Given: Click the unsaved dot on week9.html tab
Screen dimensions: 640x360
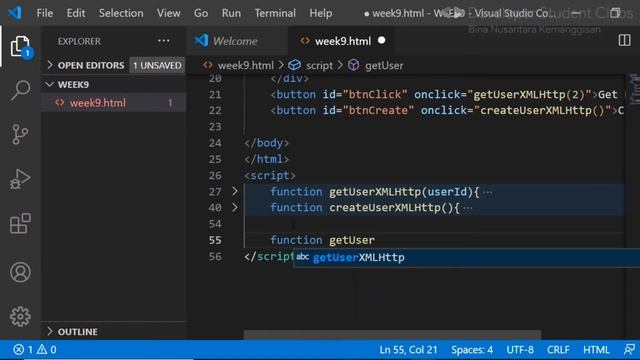Looking at the screenshot, I should pos(382,41).
